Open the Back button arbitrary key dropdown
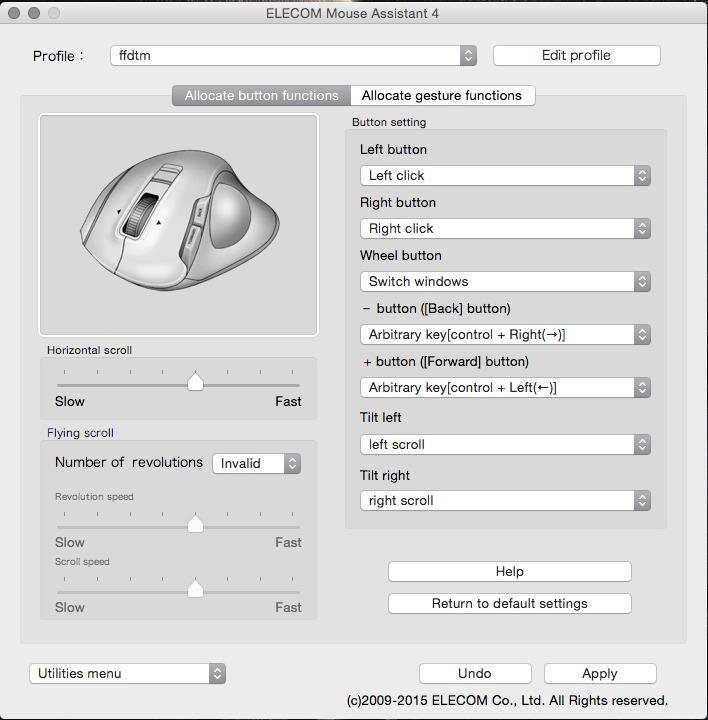The image size is (708, 720). pos(506,334)
